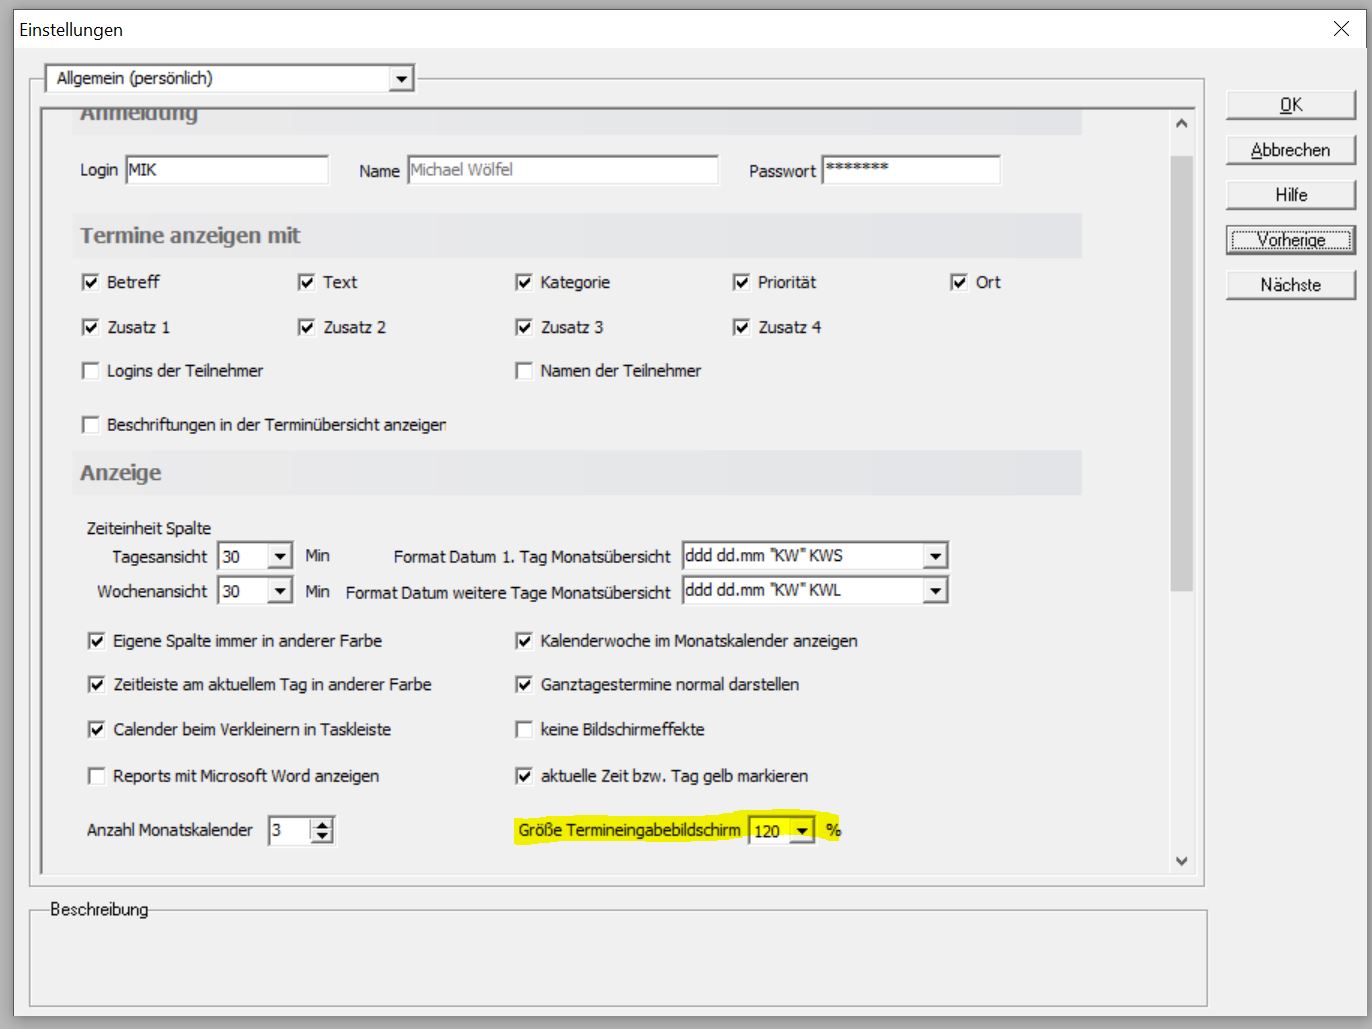Check 'Namen der Teilnehmer'
Viewport: 1372px width, 1029px height.
coord(524,370)
